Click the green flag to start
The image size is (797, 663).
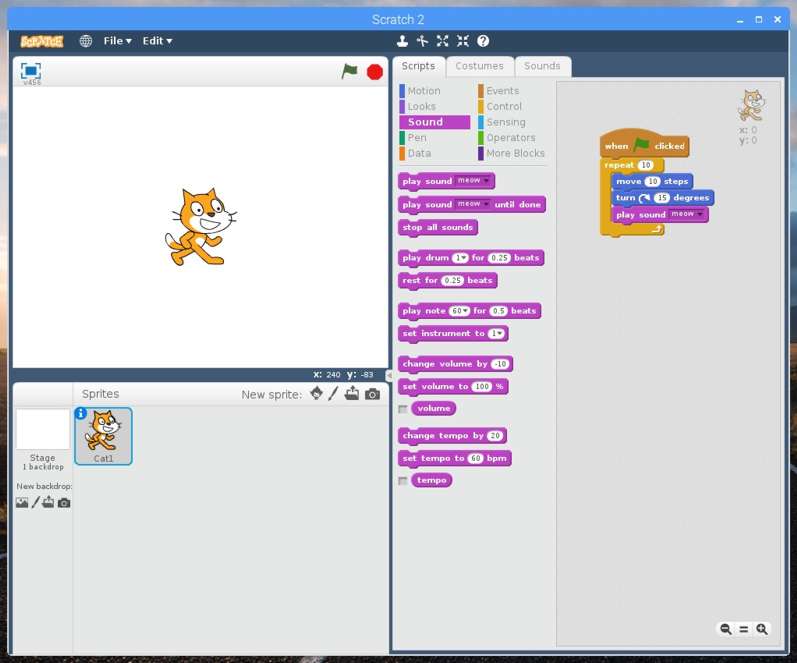point(349,72)
